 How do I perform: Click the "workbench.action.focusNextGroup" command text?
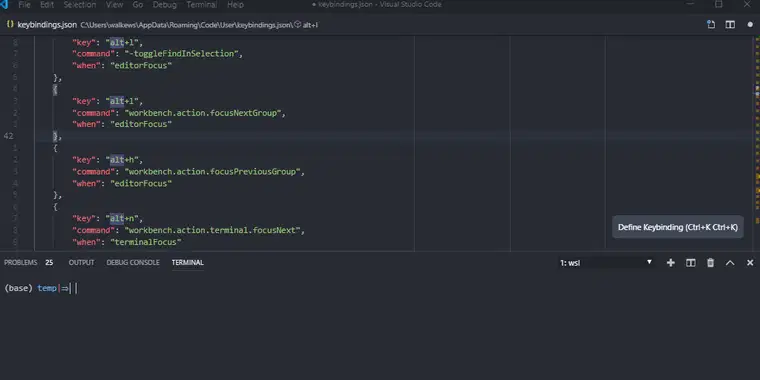pyautogui.click(x=203, y=113)
